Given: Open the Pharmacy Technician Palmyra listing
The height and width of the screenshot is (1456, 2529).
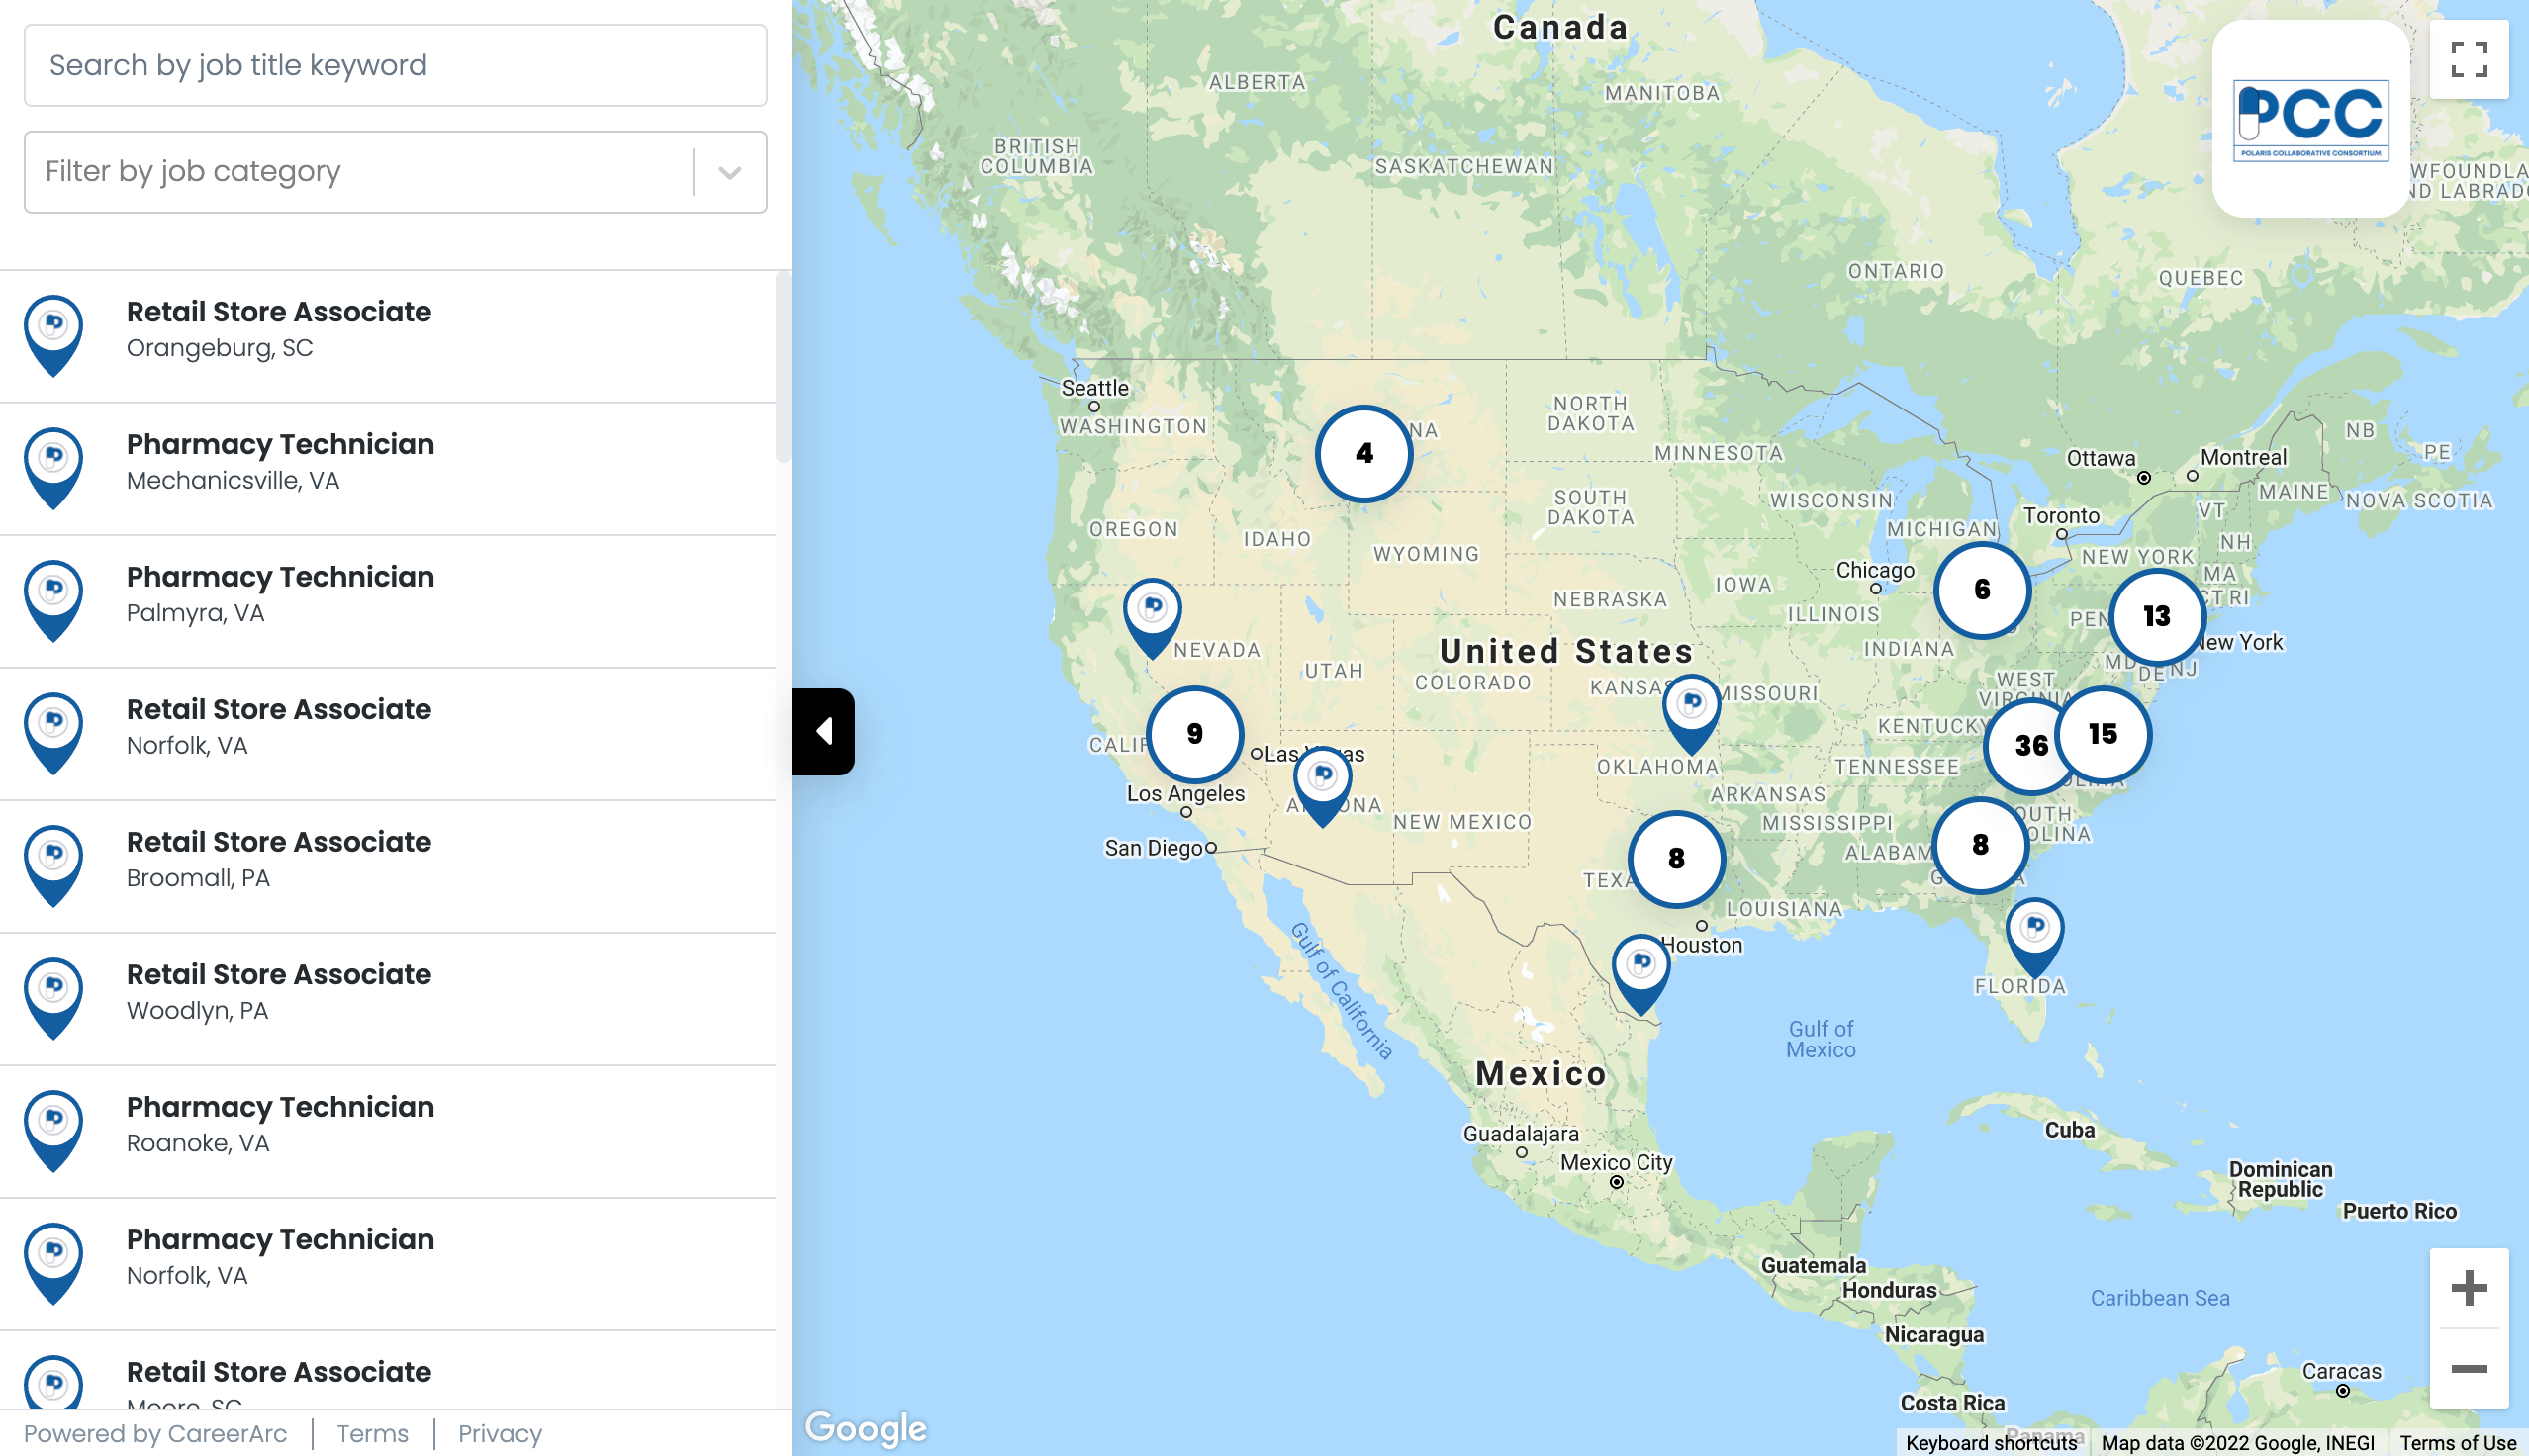Looking at the screenshot, I should point(388,601).
